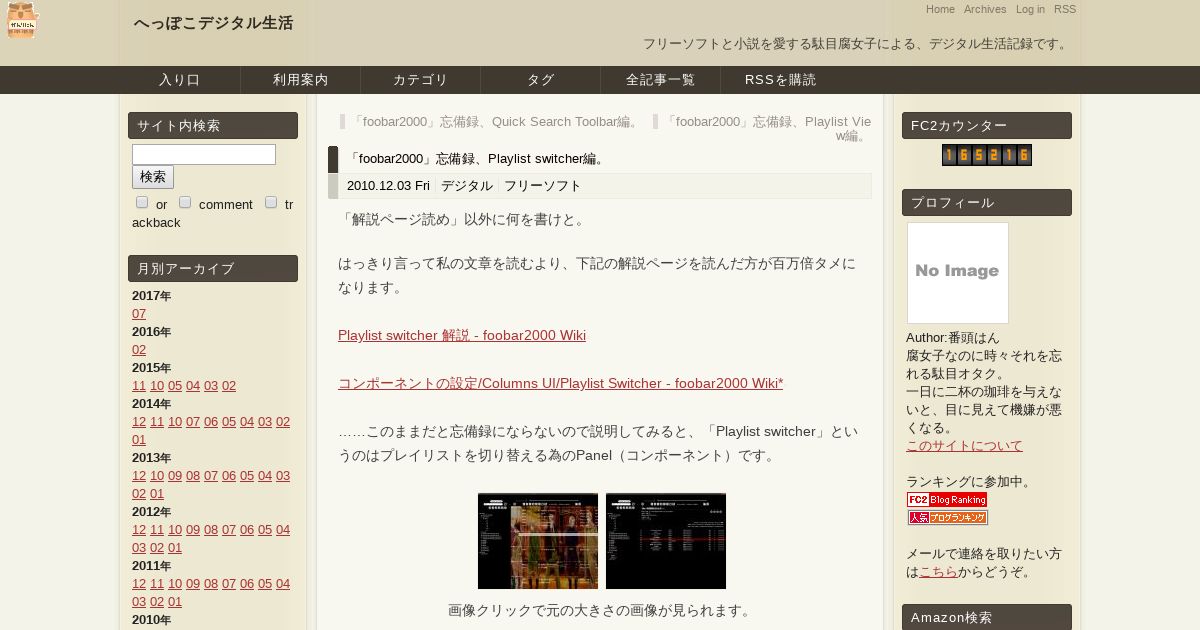Open the タグ navigation item

pos(540,80)
